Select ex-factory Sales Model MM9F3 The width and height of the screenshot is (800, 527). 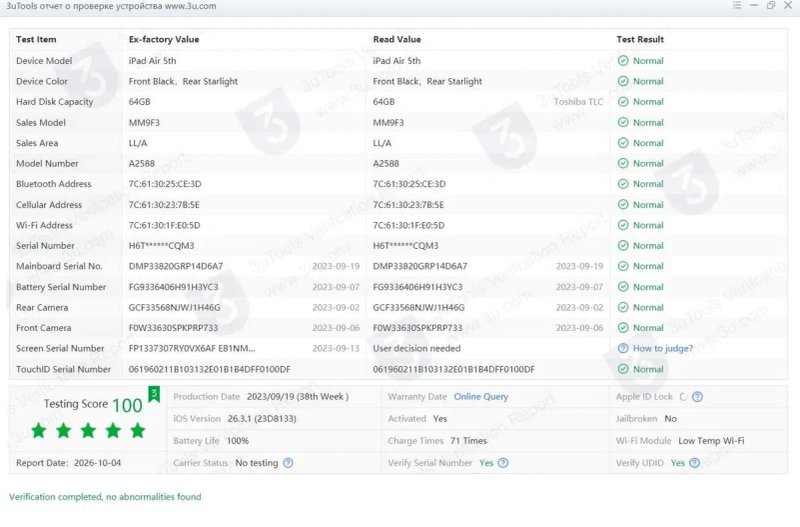tap(144, 122)
